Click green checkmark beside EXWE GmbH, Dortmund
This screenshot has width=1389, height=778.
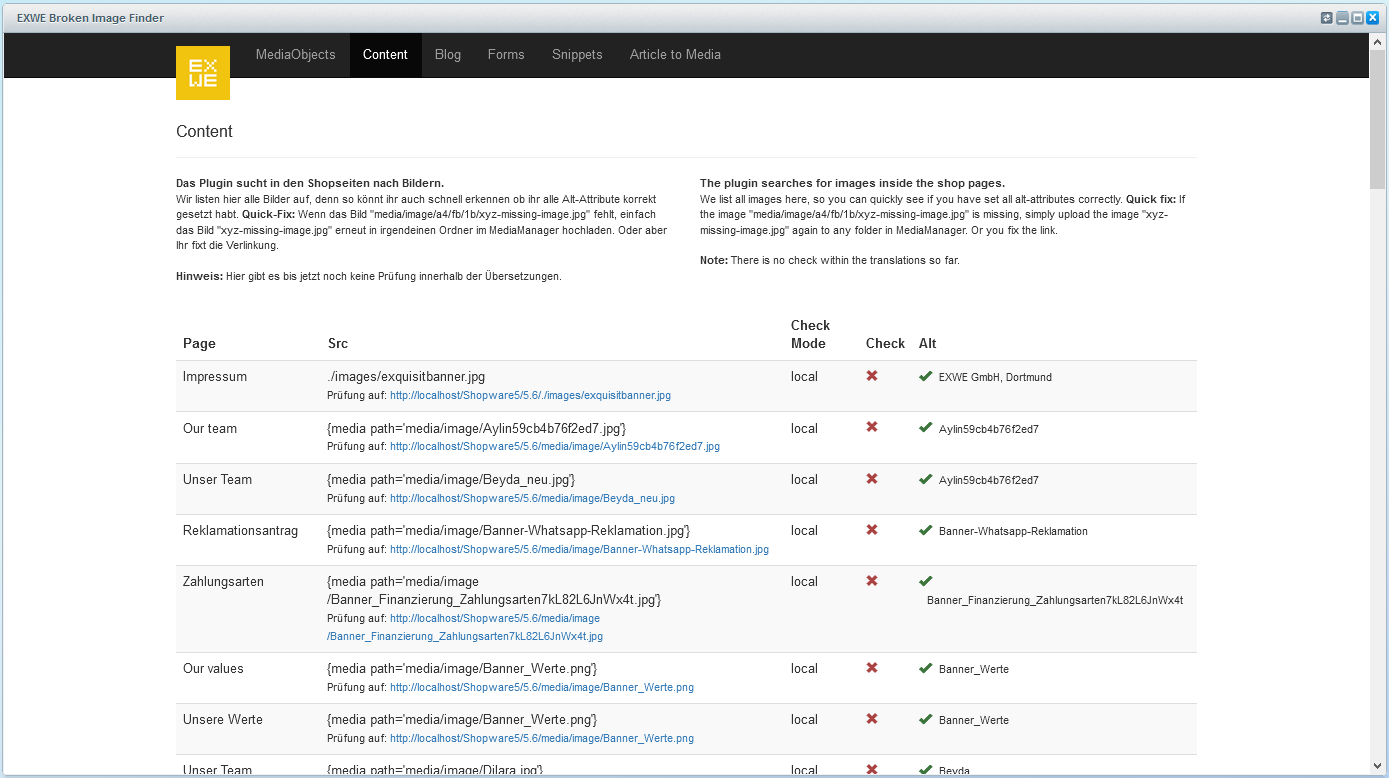(x=926, y=376)
